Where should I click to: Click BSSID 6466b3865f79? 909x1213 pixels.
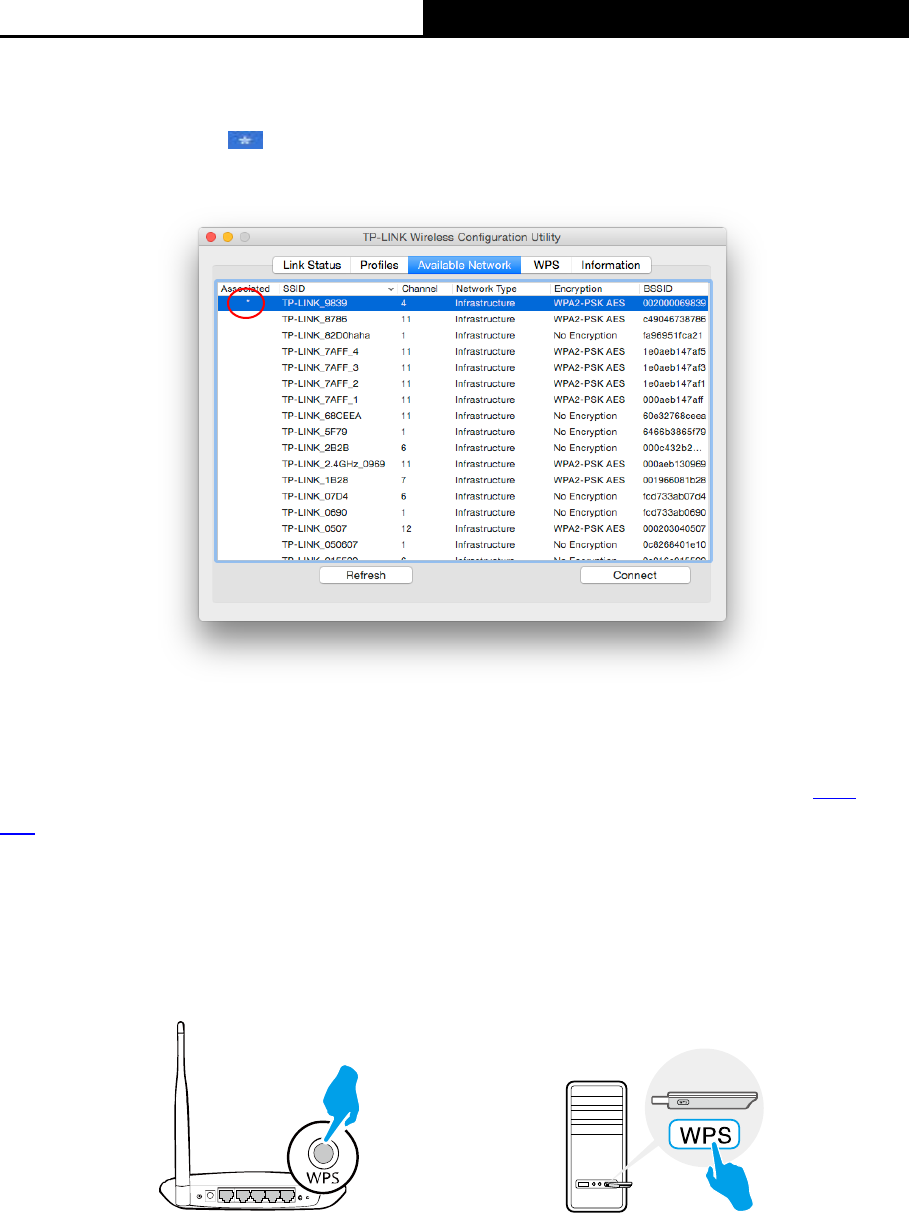pos(675,432)
